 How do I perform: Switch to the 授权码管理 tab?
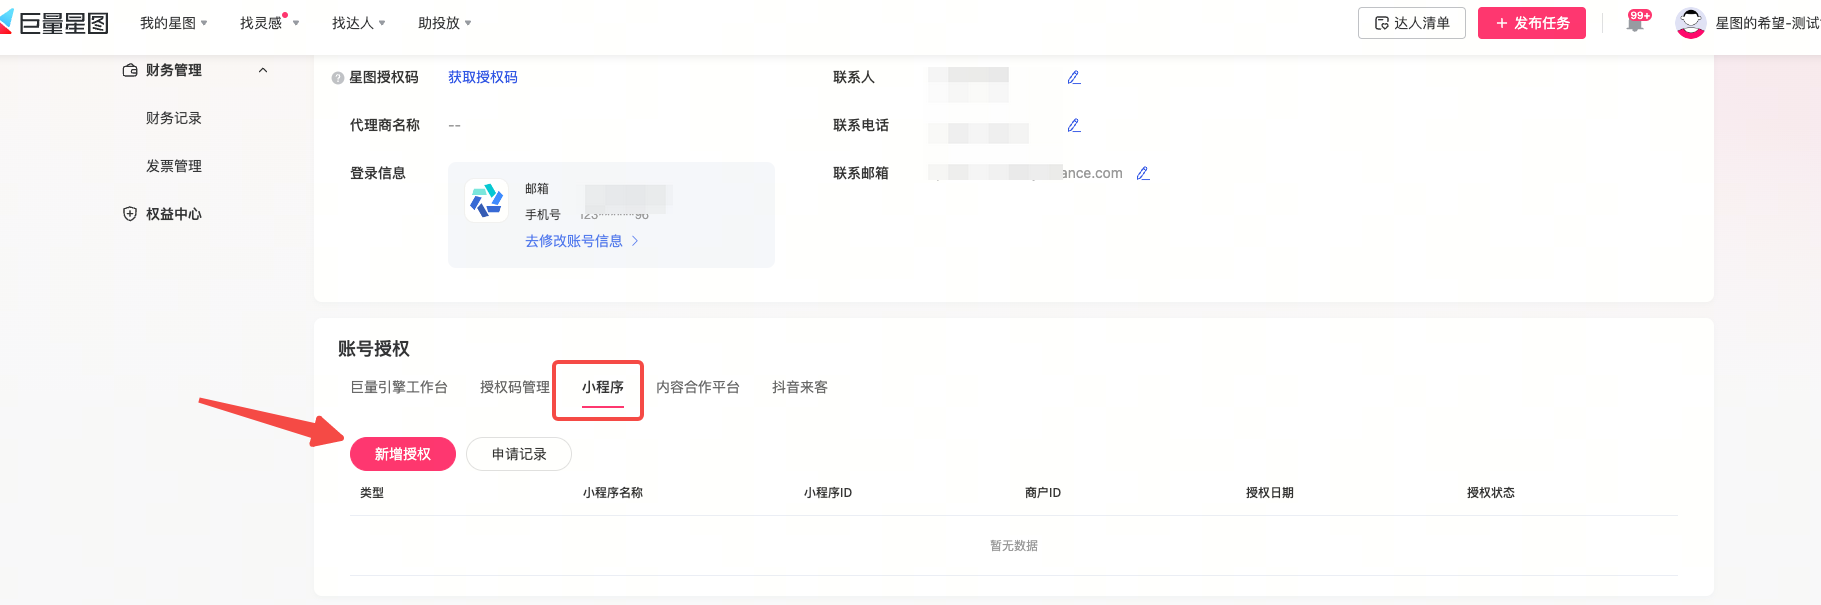pyautogui.click(x=514, y=387)
